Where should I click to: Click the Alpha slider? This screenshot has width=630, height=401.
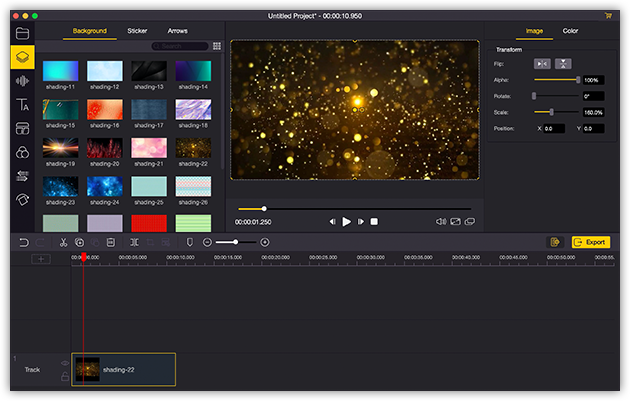point(555,80)
